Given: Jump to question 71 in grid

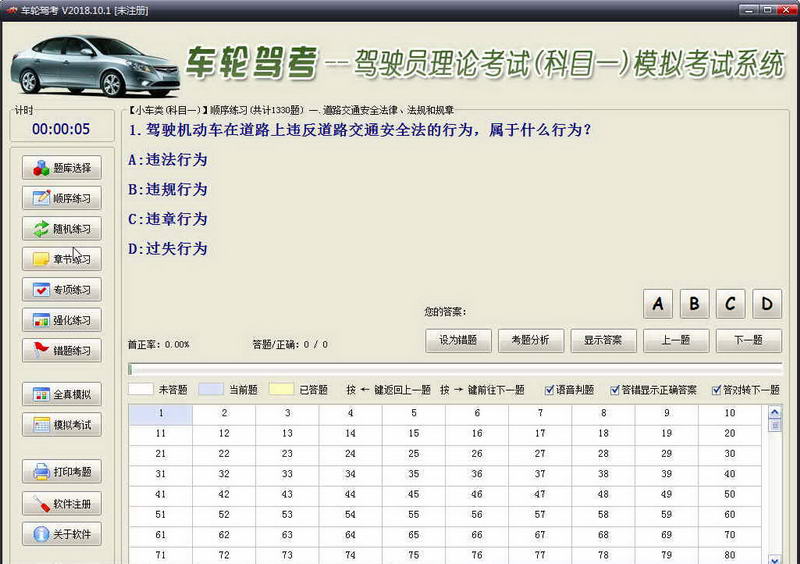Looking at the screenshot, I should pyautogui.click(x=161, y=555).
